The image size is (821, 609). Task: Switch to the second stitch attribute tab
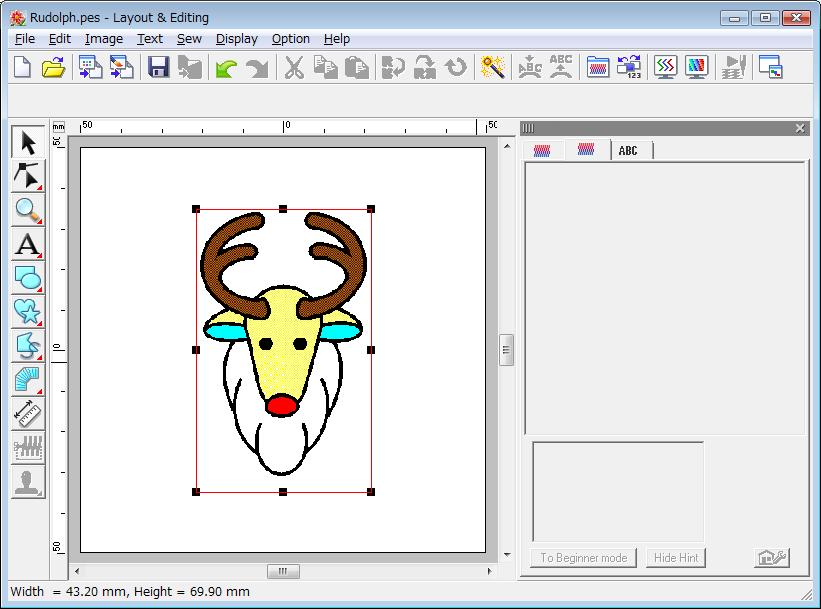click(586, 150)
